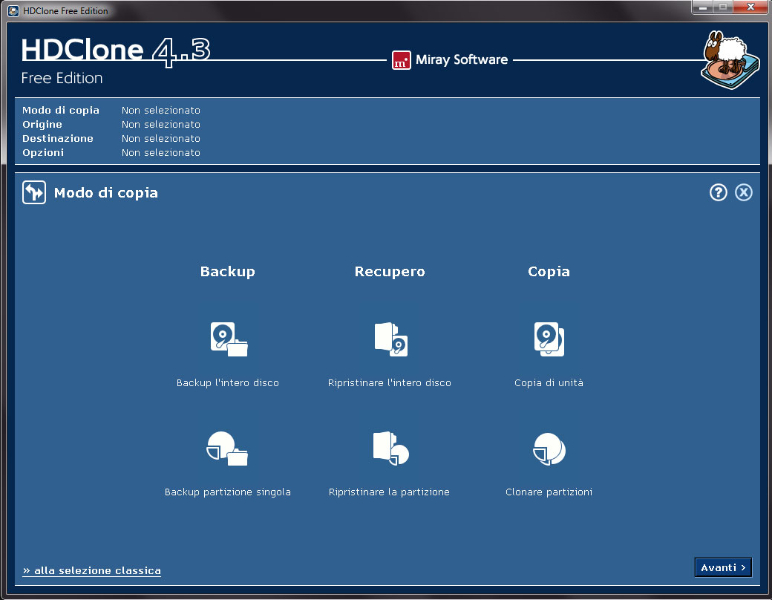Select the Backup l'intero disco icon
Viewport: 772px width, 600px height.
[x=228, y=340]
